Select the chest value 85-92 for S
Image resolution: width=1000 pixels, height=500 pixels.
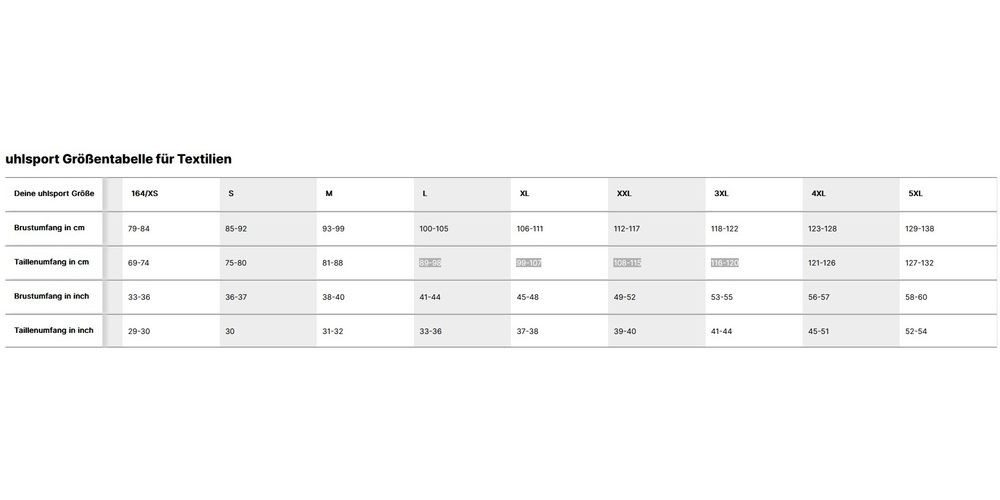click(236, 228)
